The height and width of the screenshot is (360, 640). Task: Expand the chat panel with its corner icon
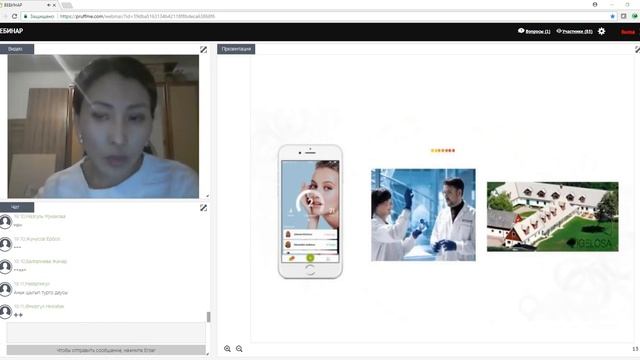[203, 208]
